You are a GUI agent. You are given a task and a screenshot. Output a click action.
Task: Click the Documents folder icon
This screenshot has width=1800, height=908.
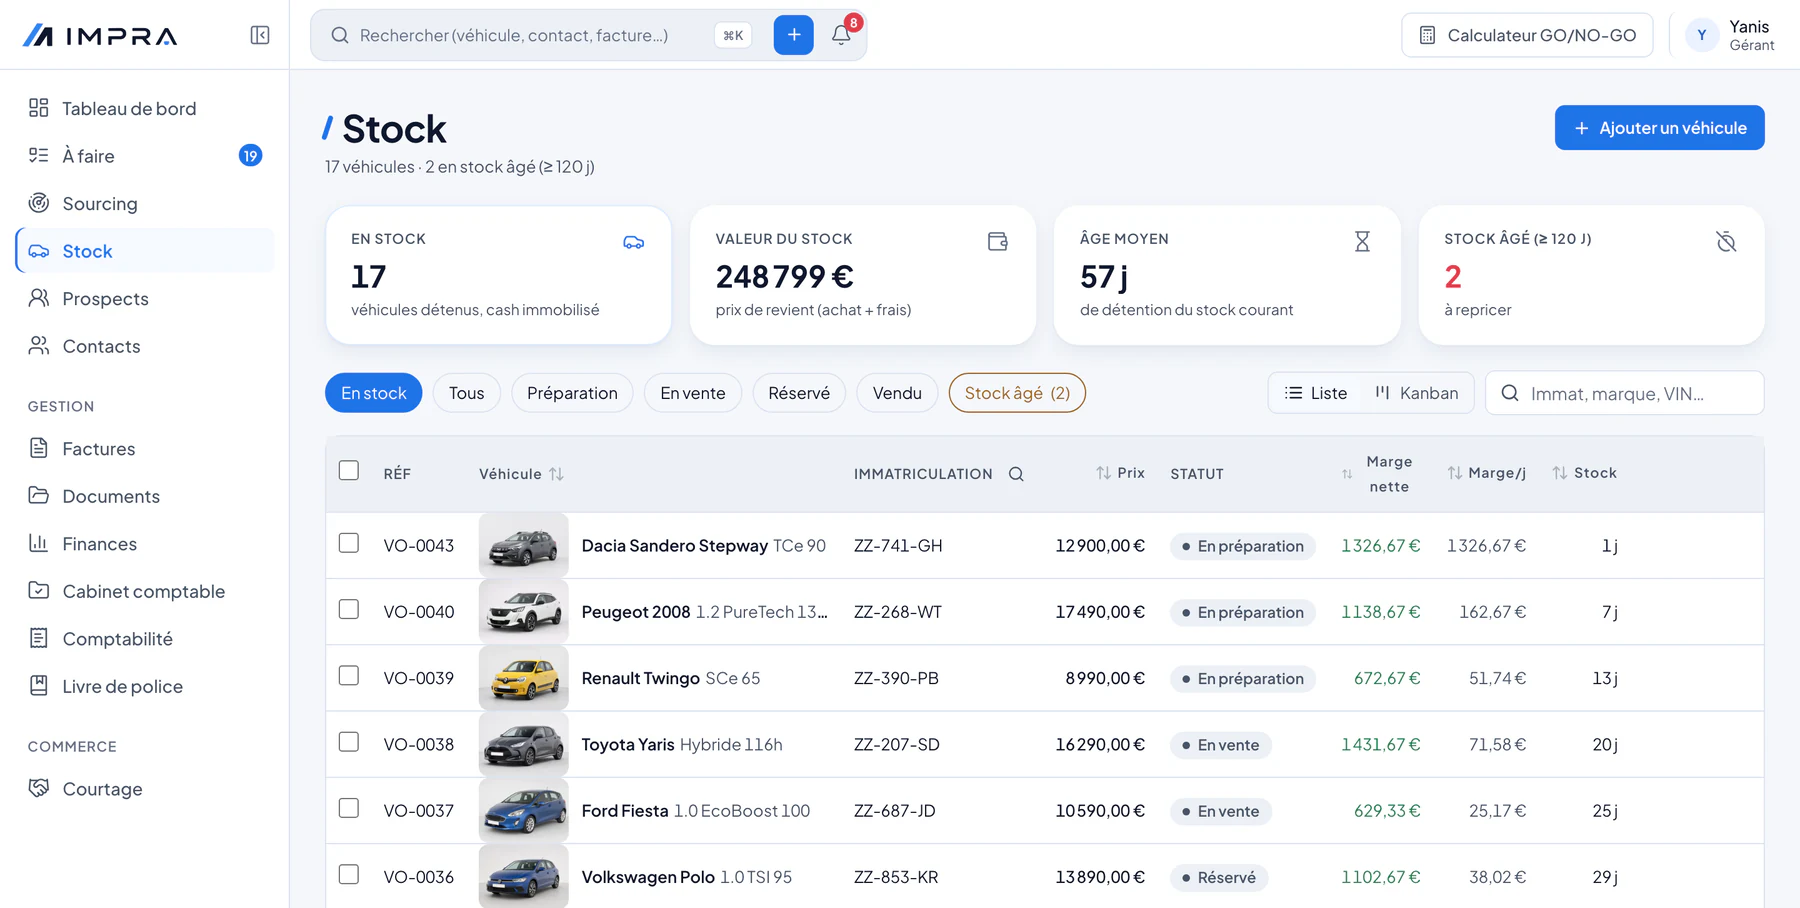(x=39, y=496)
